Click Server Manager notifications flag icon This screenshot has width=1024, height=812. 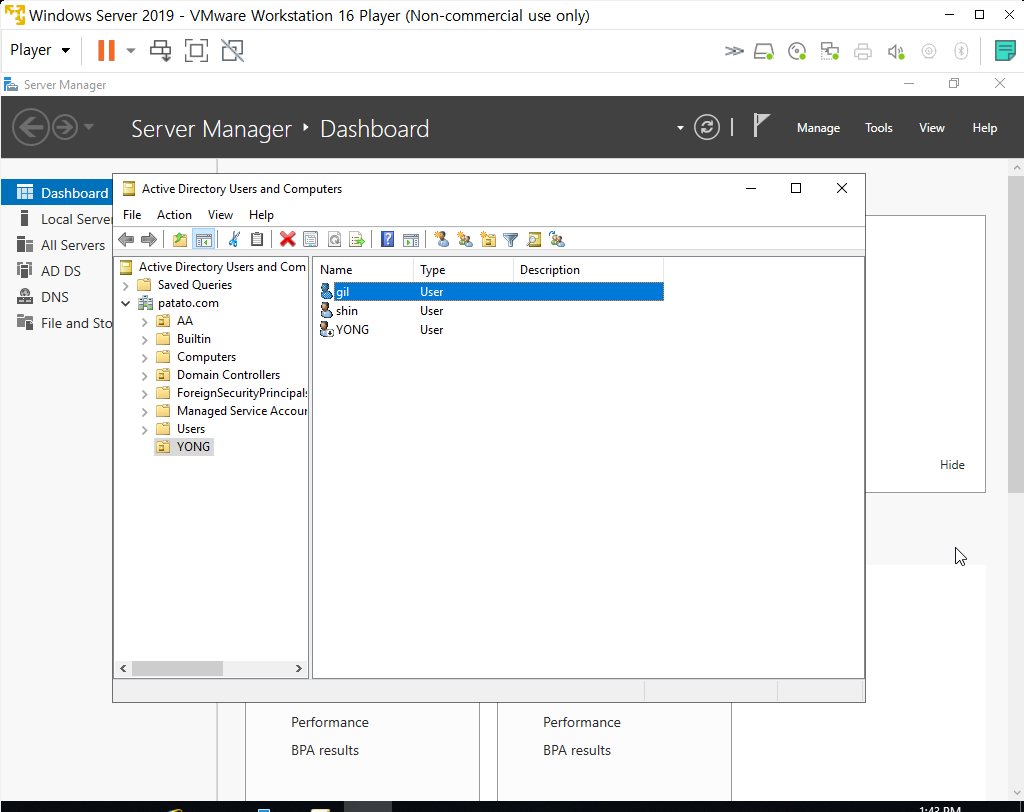pos(760,125)
